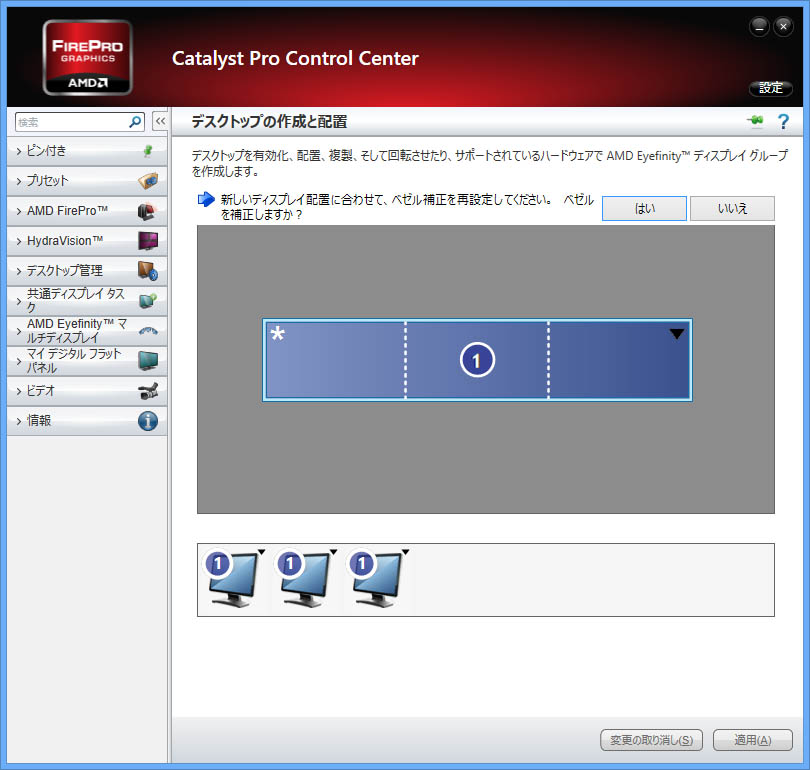Click the 変更の取り消し(S) button

tap(651, 740)
